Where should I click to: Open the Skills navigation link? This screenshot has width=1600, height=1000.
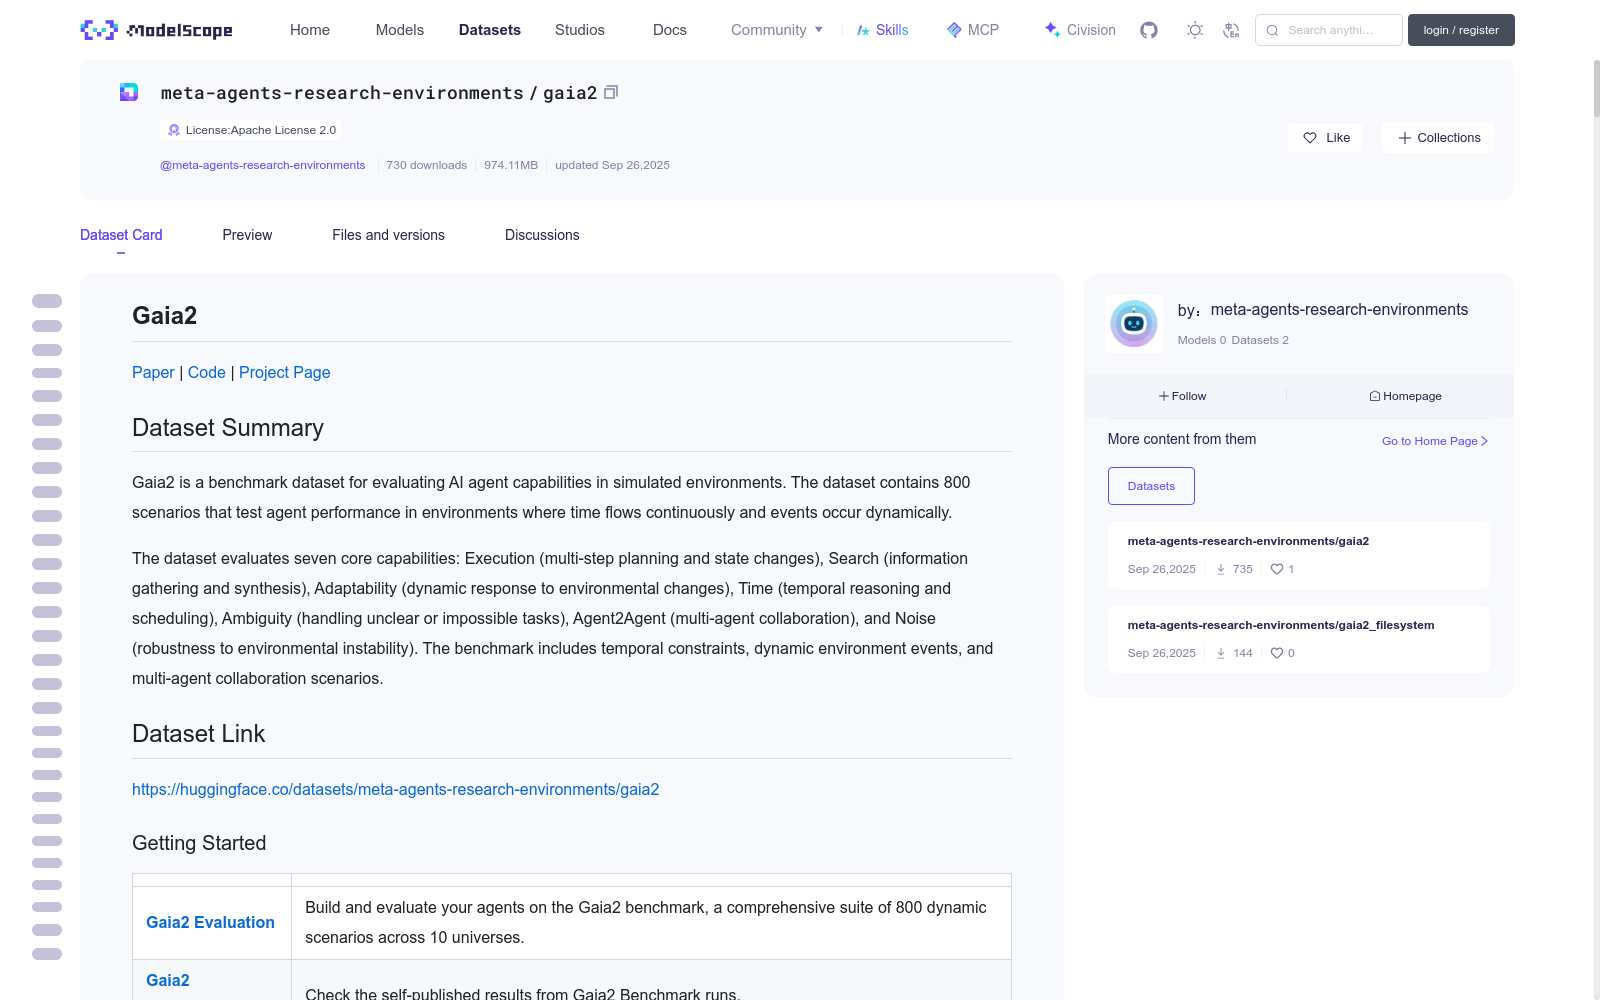click(883, 30)
